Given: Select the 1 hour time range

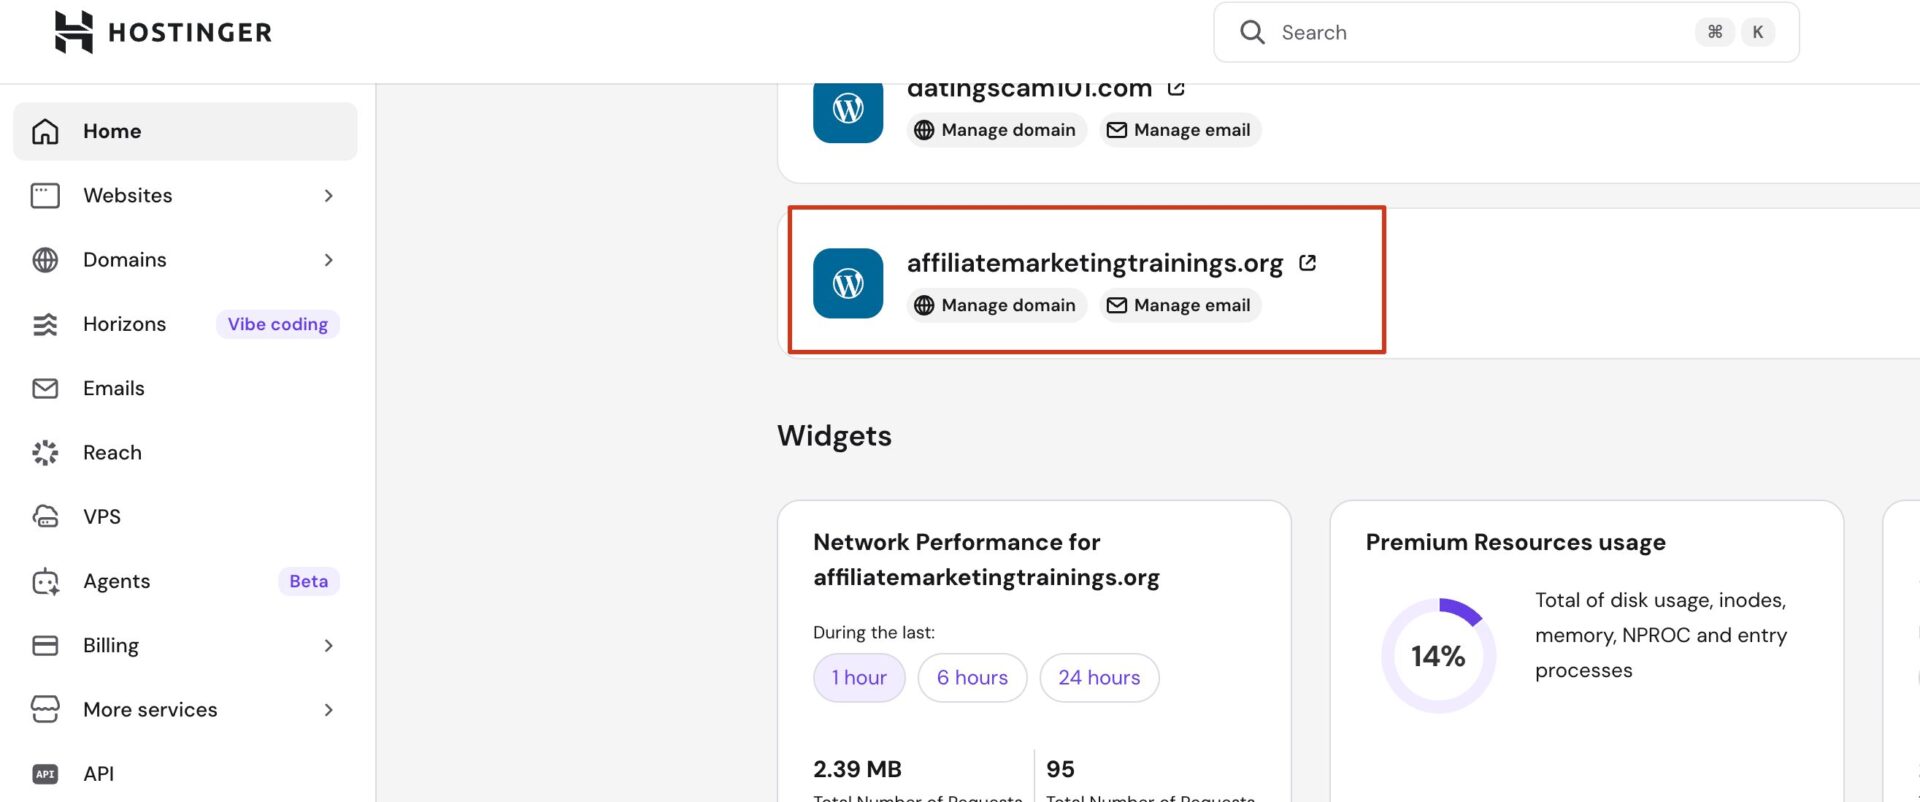Looking at the screenshot, I should point(859,678).
